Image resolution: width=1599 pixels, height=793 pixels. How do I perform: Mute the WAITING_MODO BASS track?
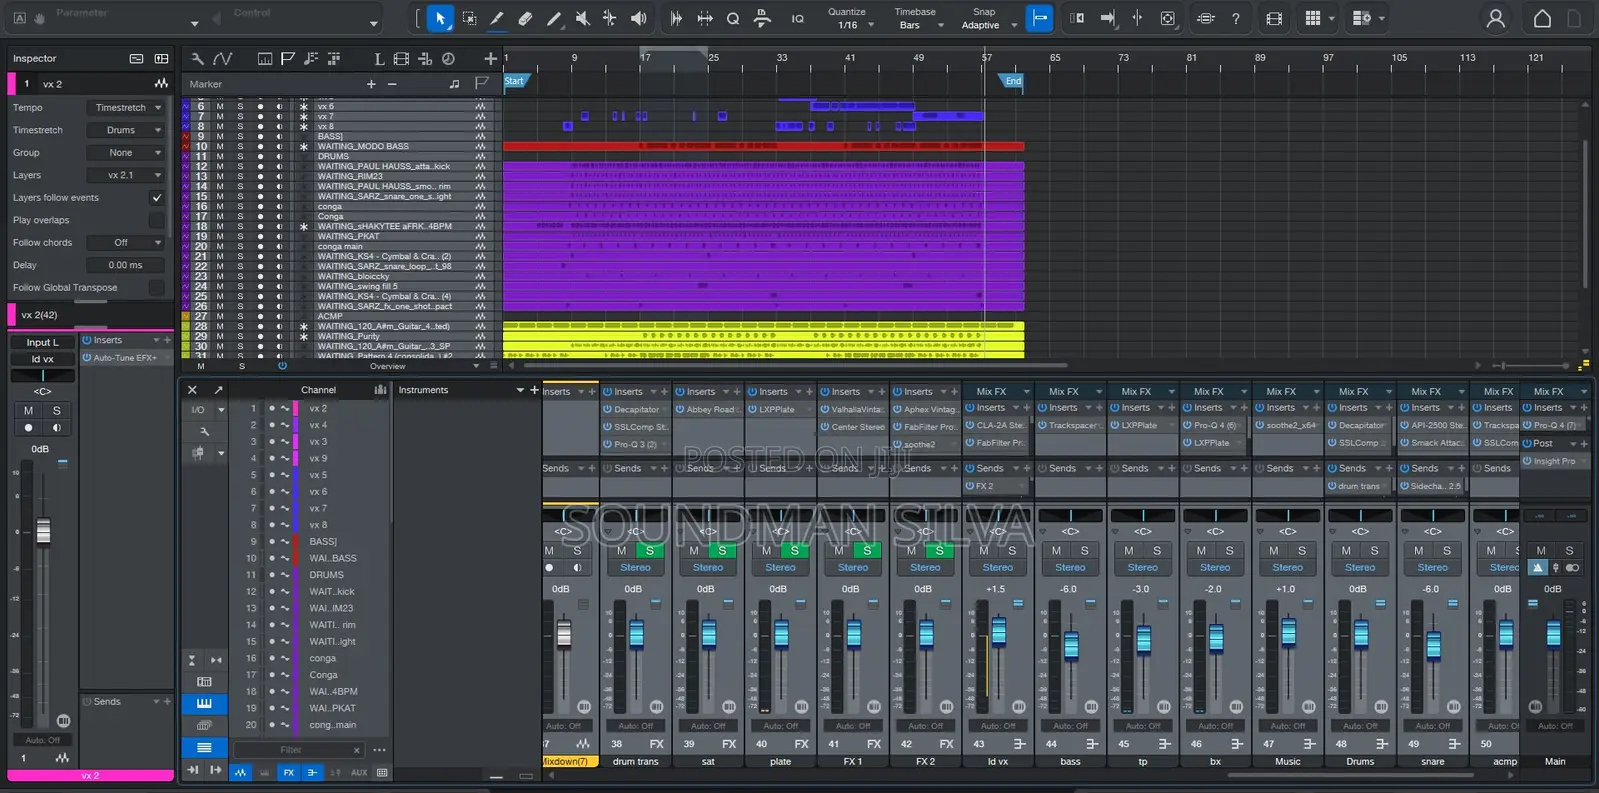coord(220,146)
